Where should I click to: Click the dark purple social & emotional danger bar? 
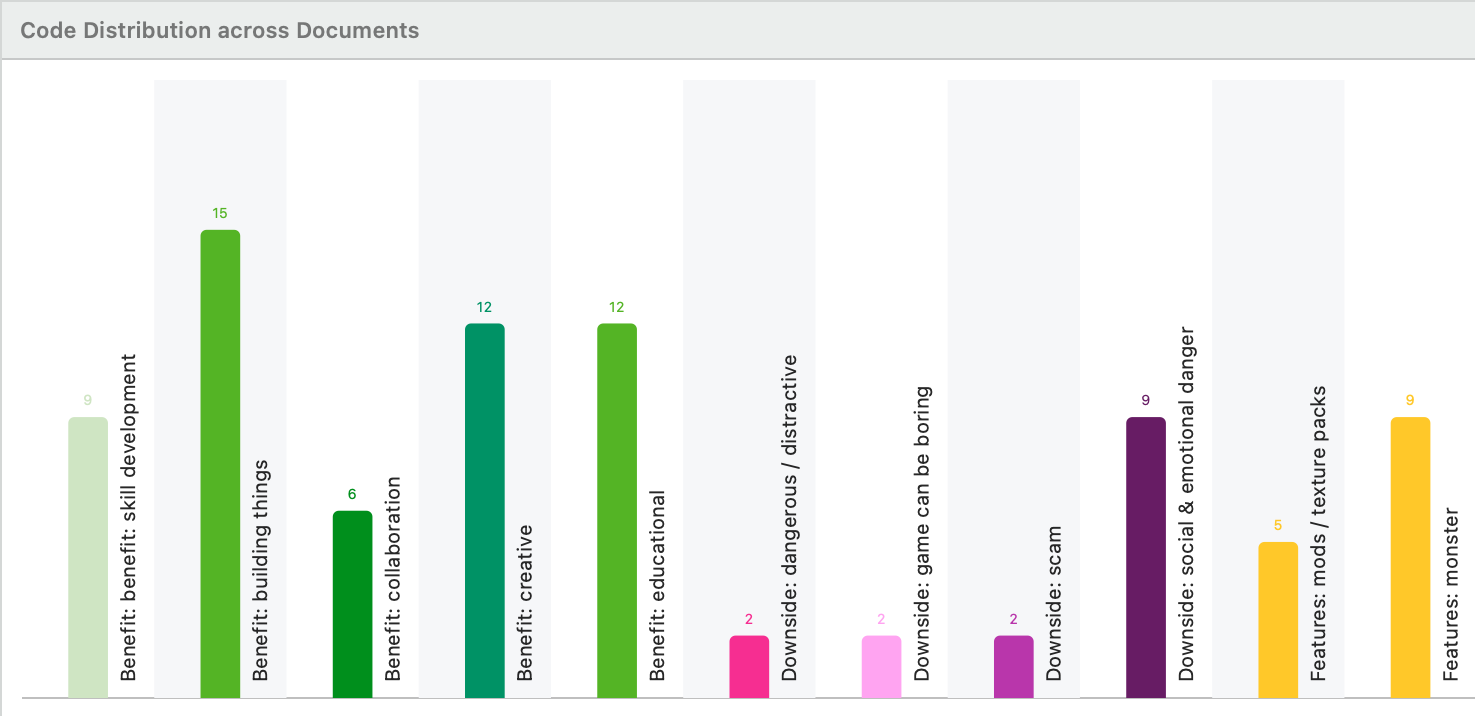[1146, 556]
